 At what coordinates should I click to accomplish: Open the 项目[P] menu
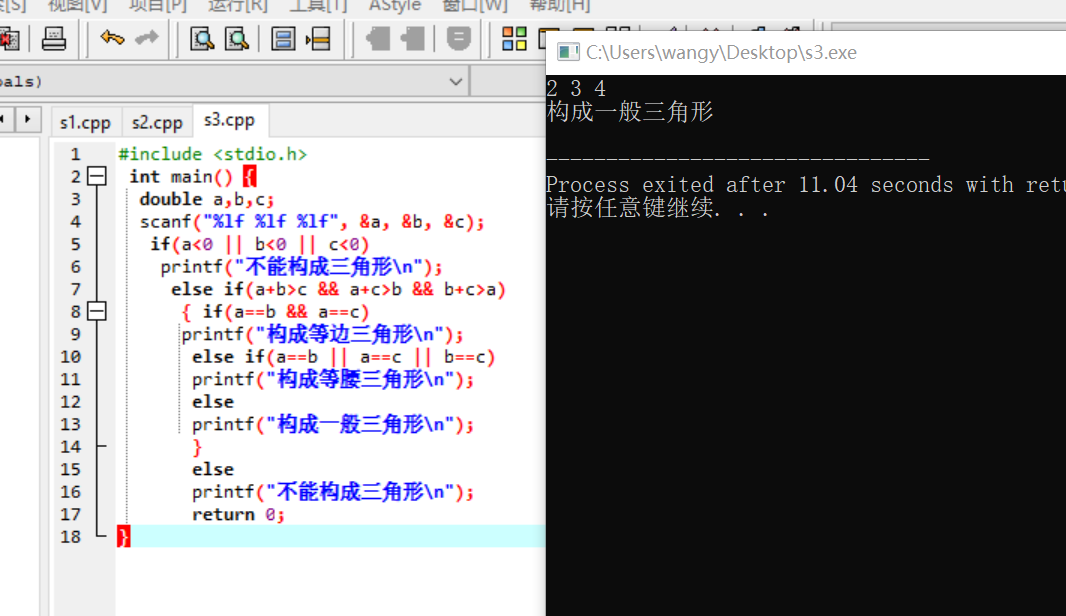pos(158,6)
